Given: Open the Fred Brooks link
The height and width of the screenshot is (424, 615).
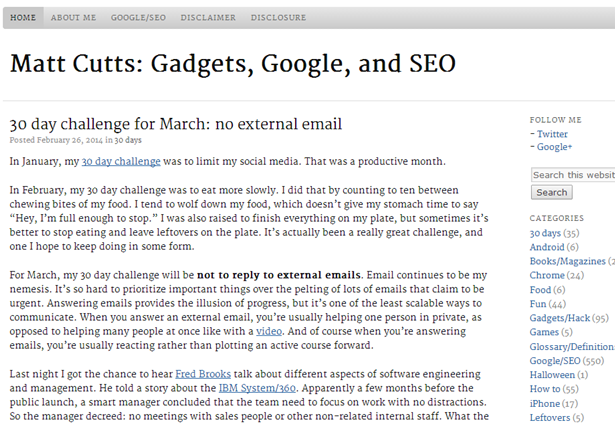Looking at the screenshot, I should (x=203, y=374).
